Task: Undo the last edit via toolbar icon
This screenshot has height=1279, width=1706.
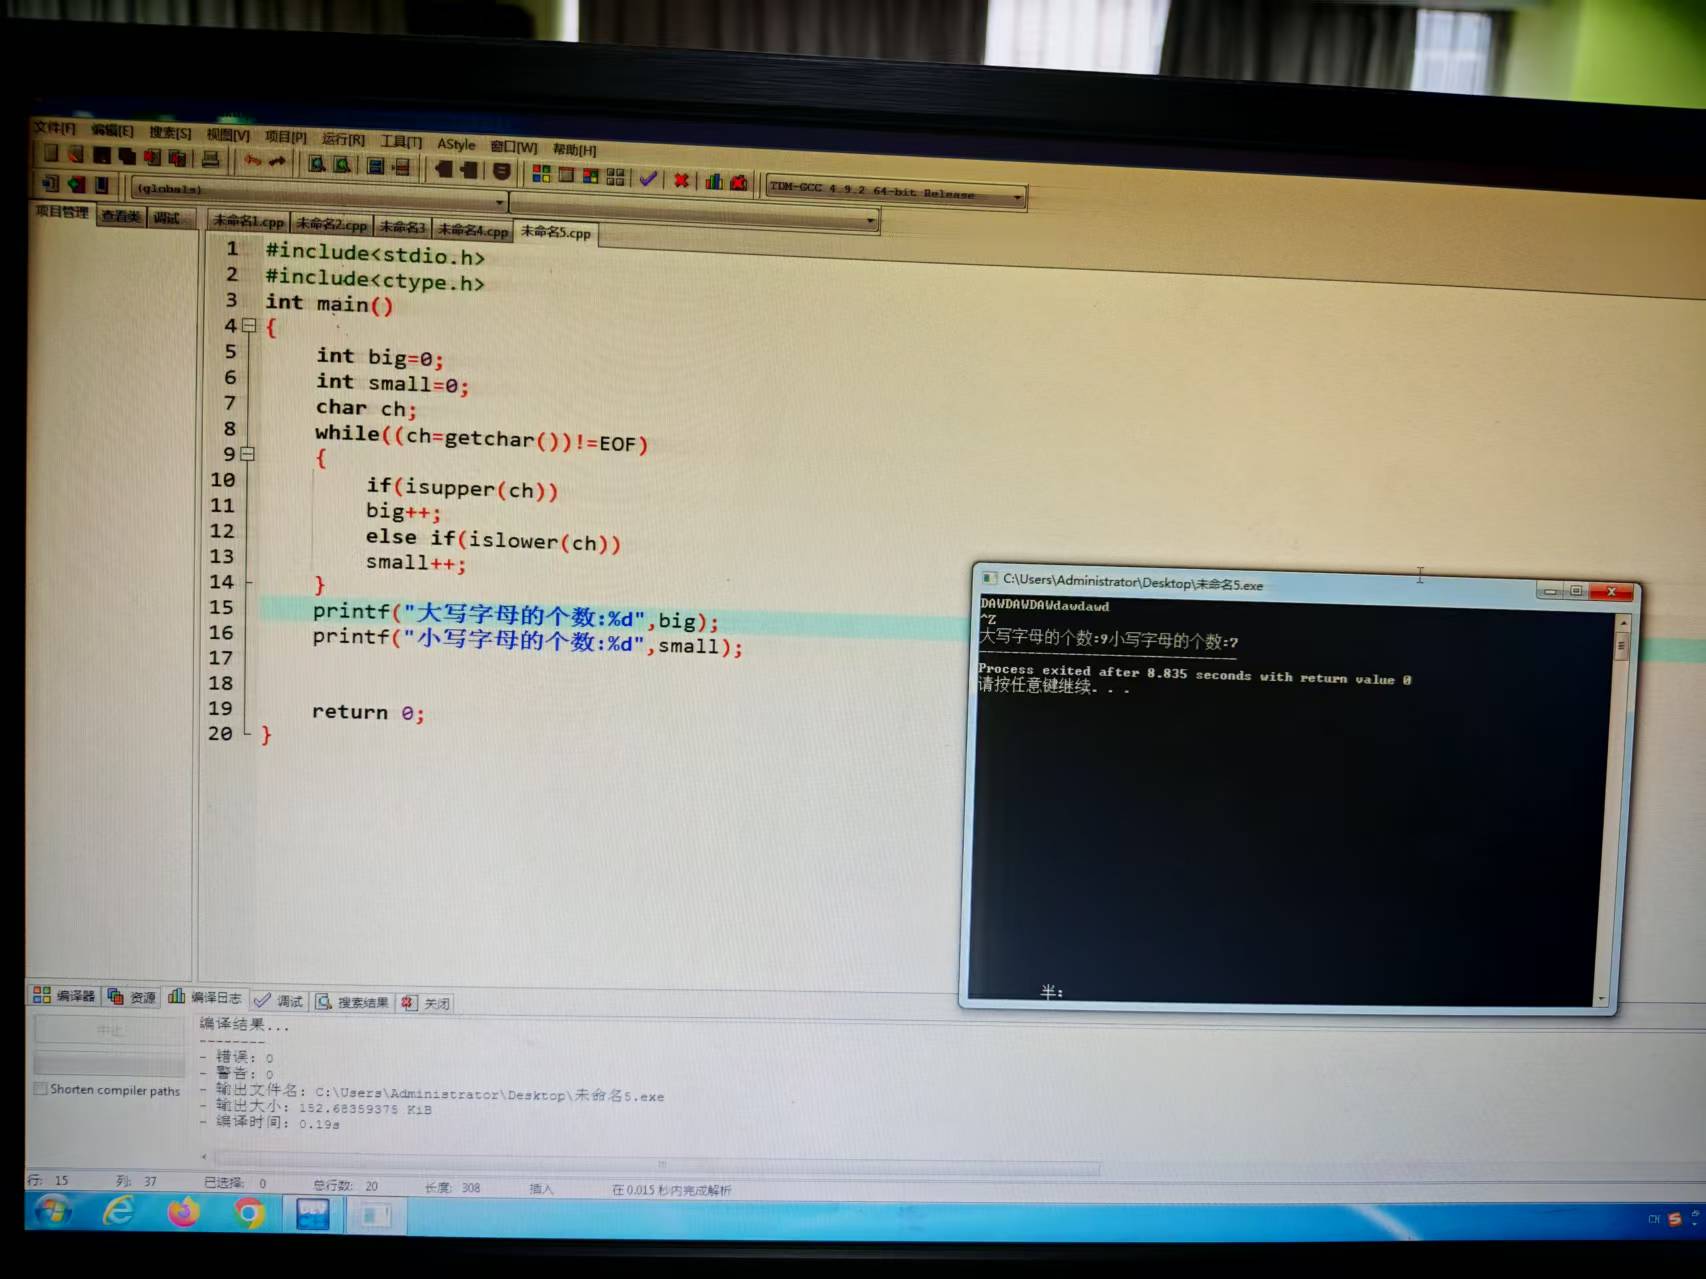Action: click(x=253, y=160)
